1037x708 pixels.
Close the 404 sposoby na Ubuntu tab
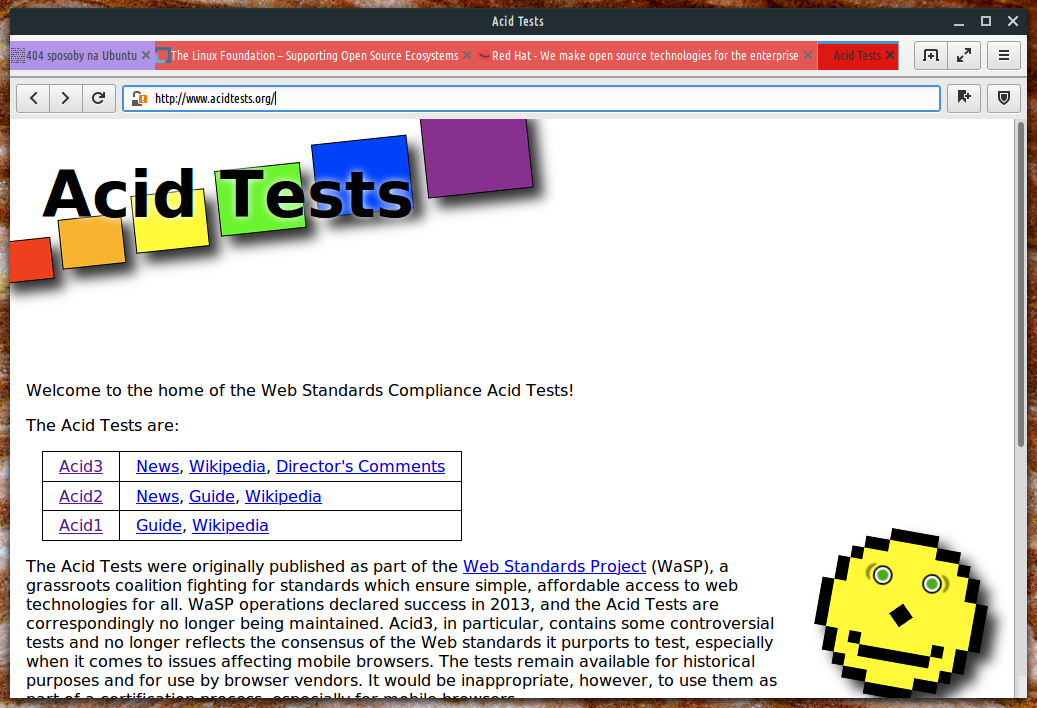pos(146,56)
